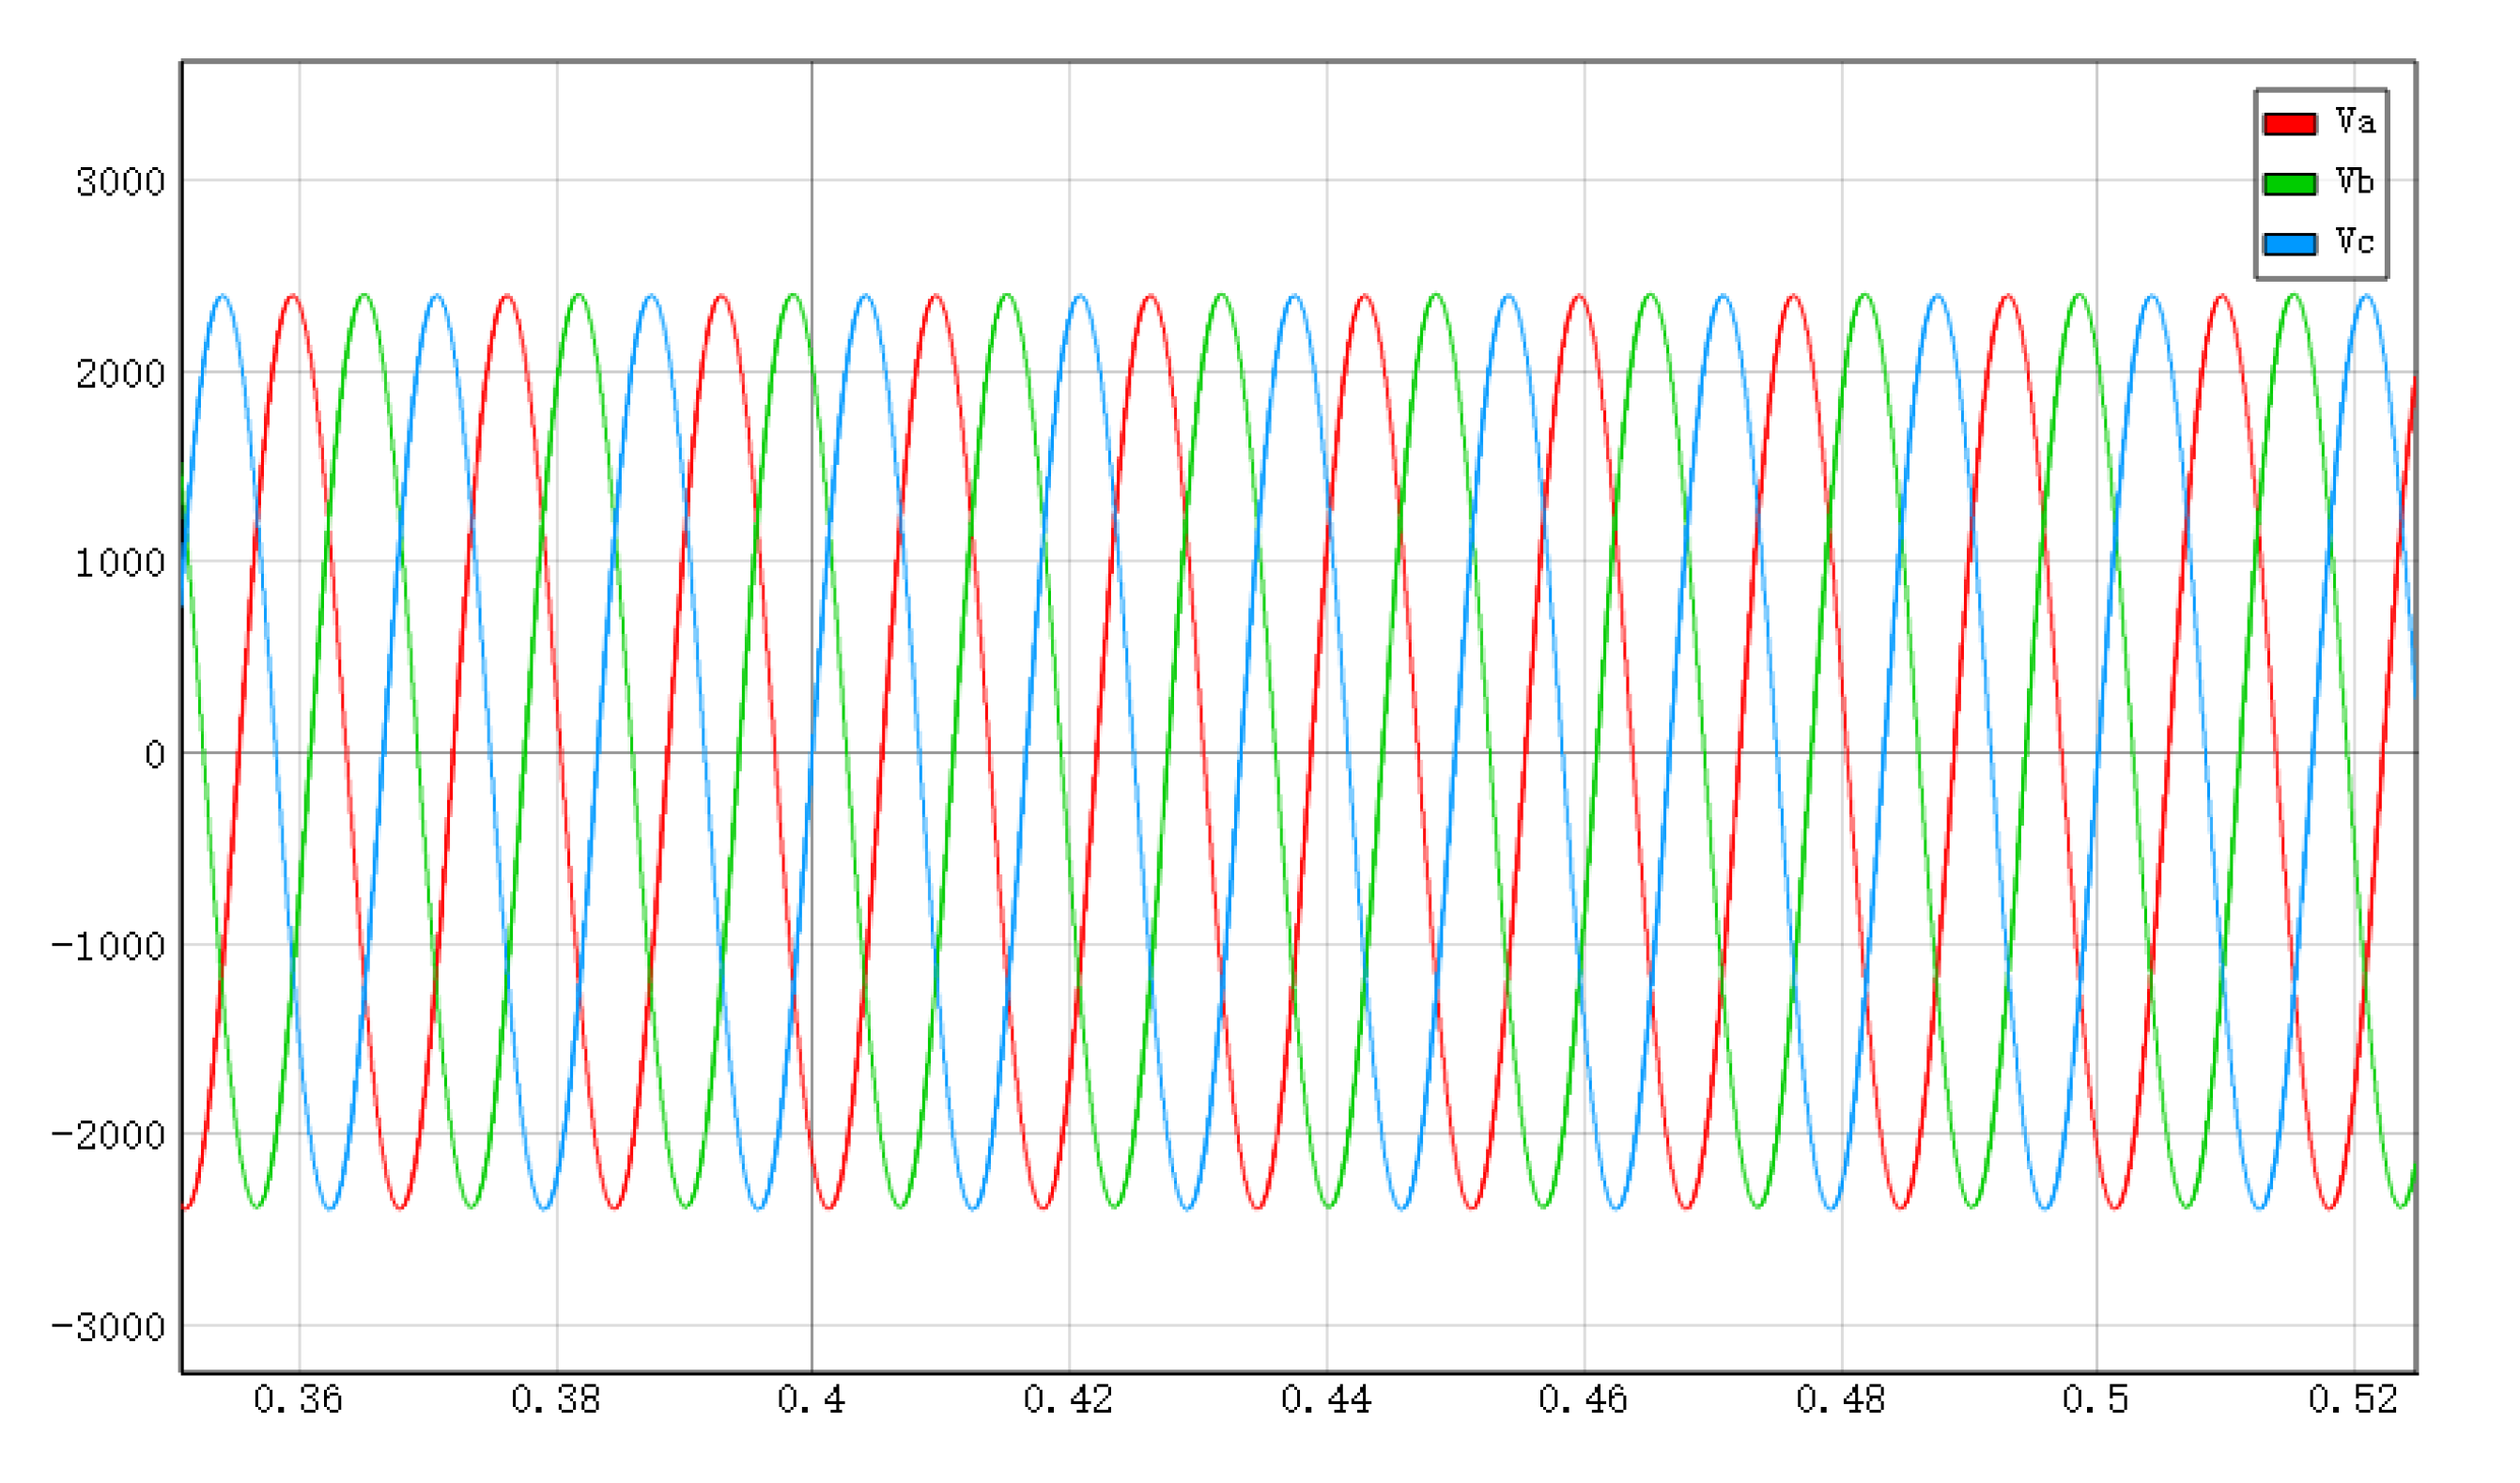The height and width of the screenshot is (1483, 2520).
Task: Click the 0.36 x-axis tick label
Action: 298,1401
